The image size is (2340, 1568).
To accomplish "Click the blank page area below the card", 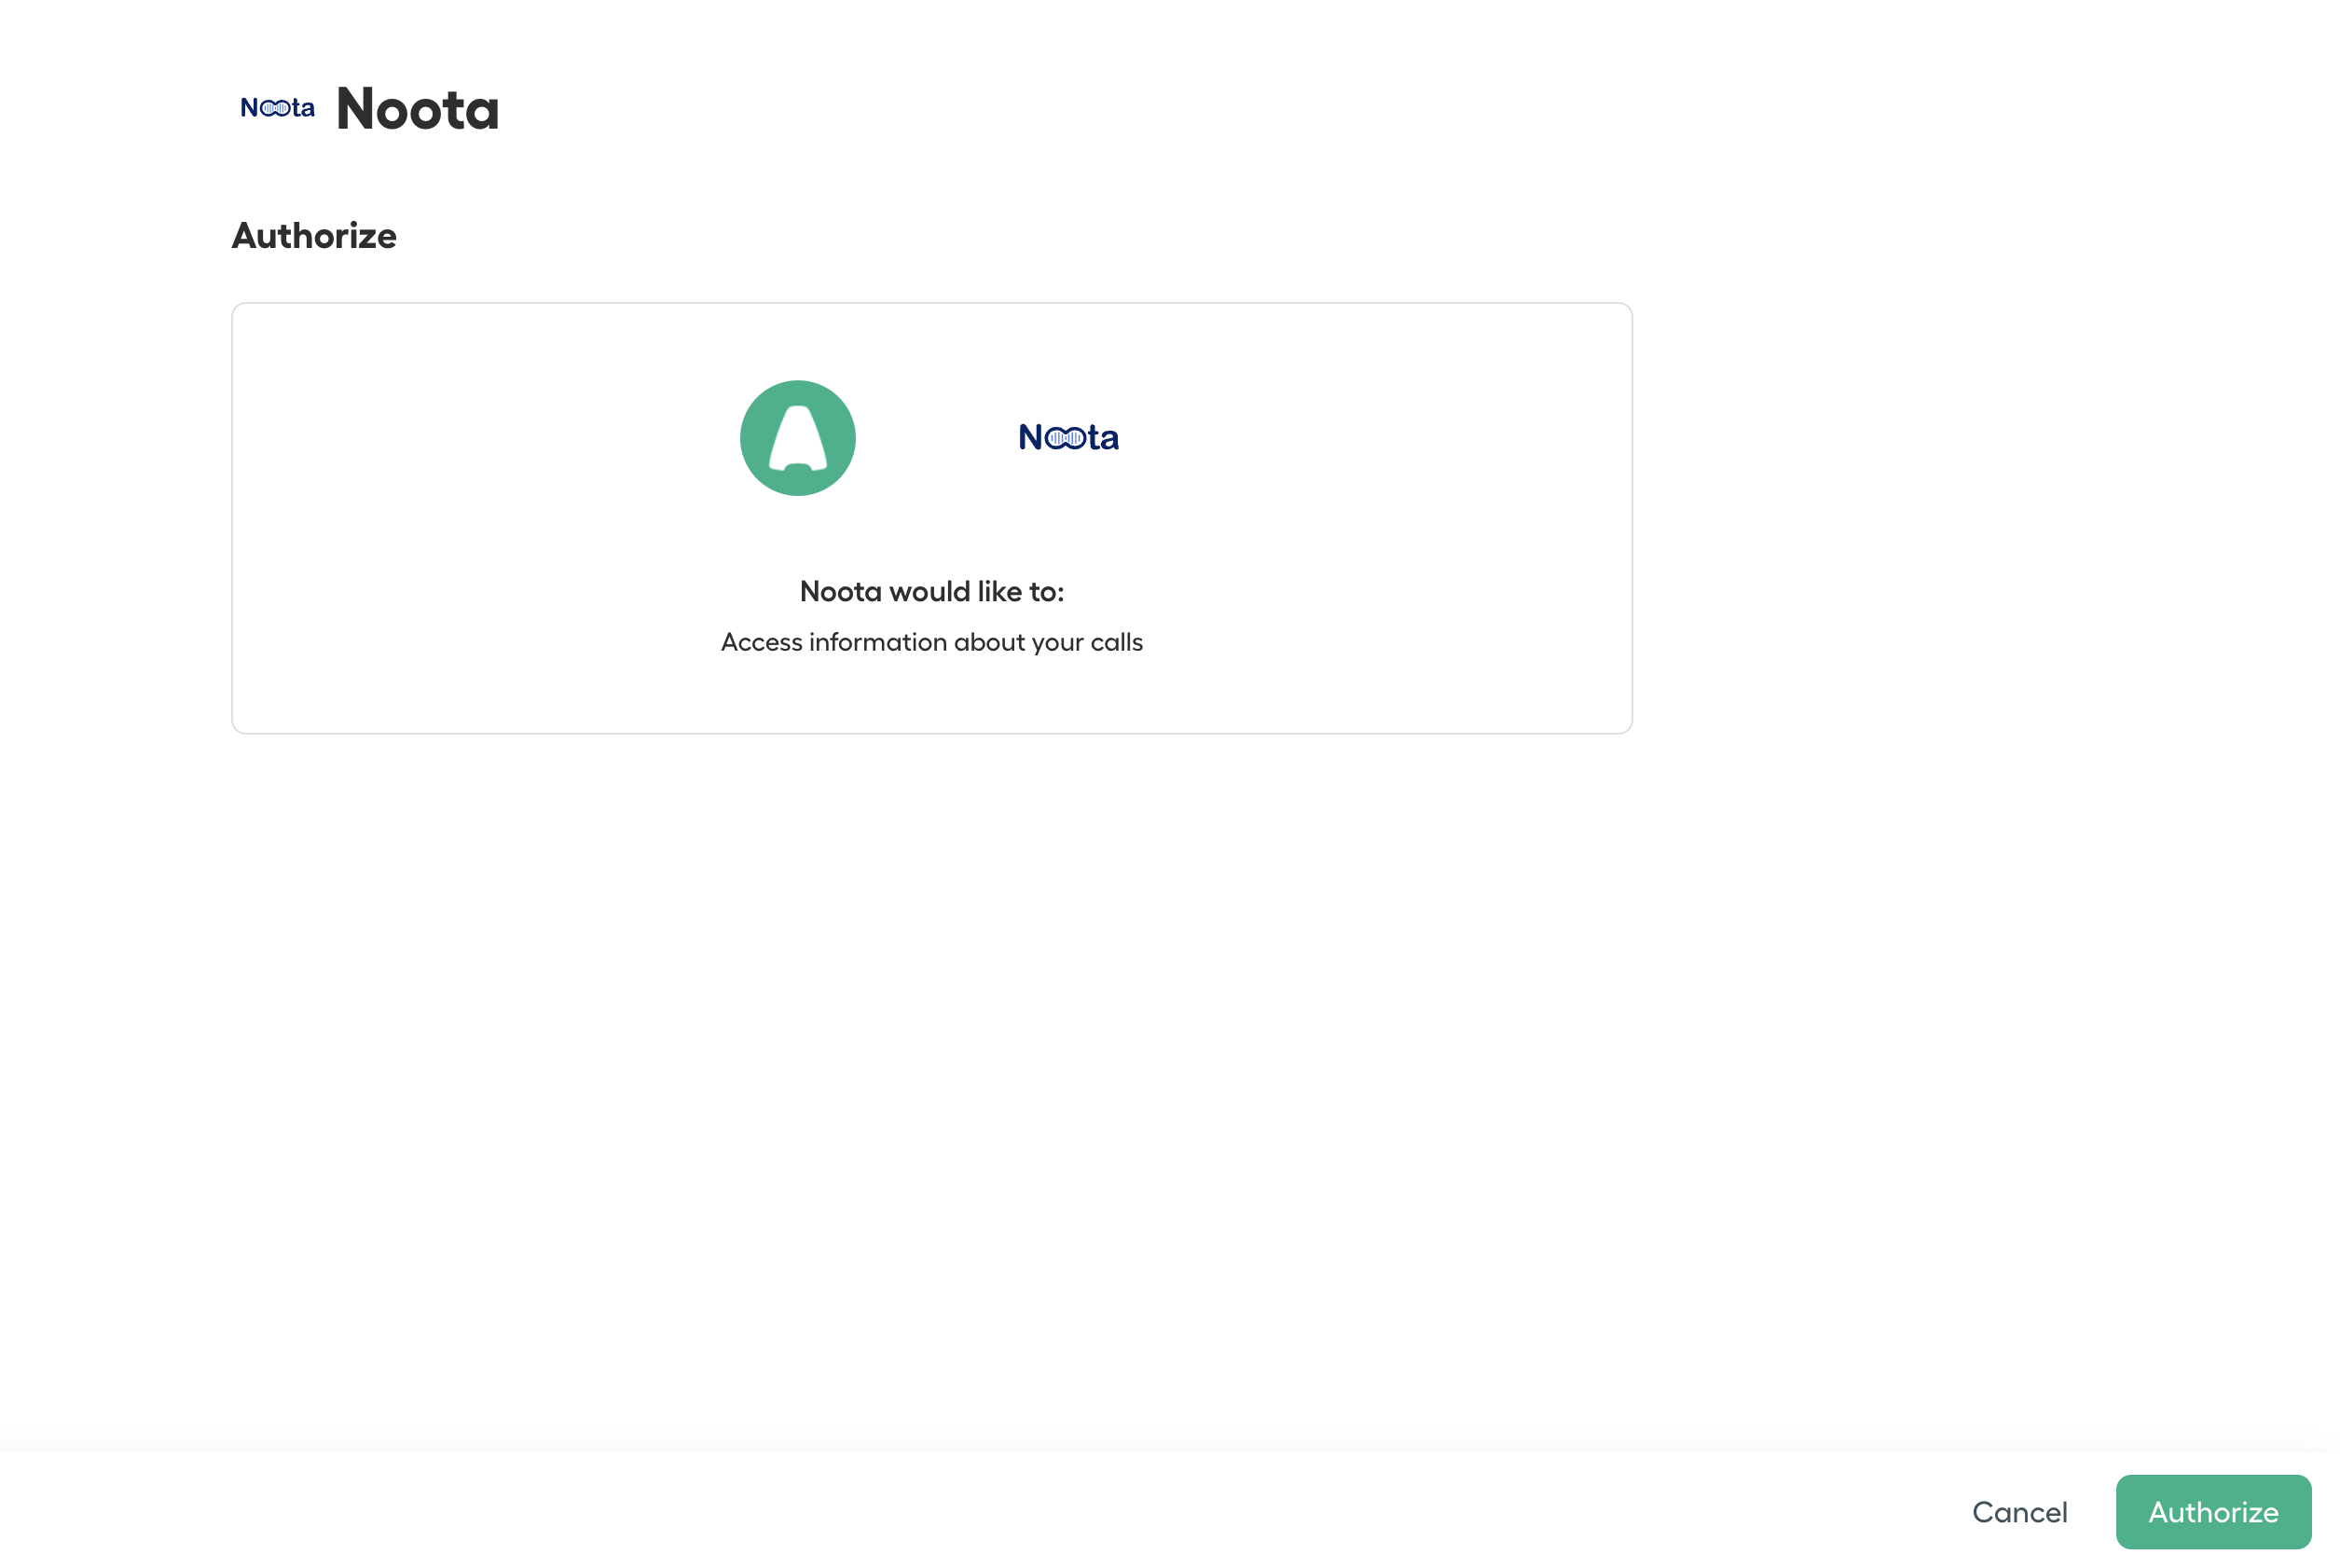I will [930, 1050].
